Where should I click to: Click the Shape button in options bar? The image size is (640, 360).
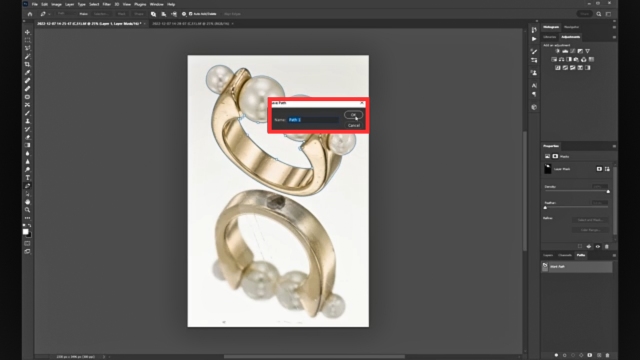[139, 14]
